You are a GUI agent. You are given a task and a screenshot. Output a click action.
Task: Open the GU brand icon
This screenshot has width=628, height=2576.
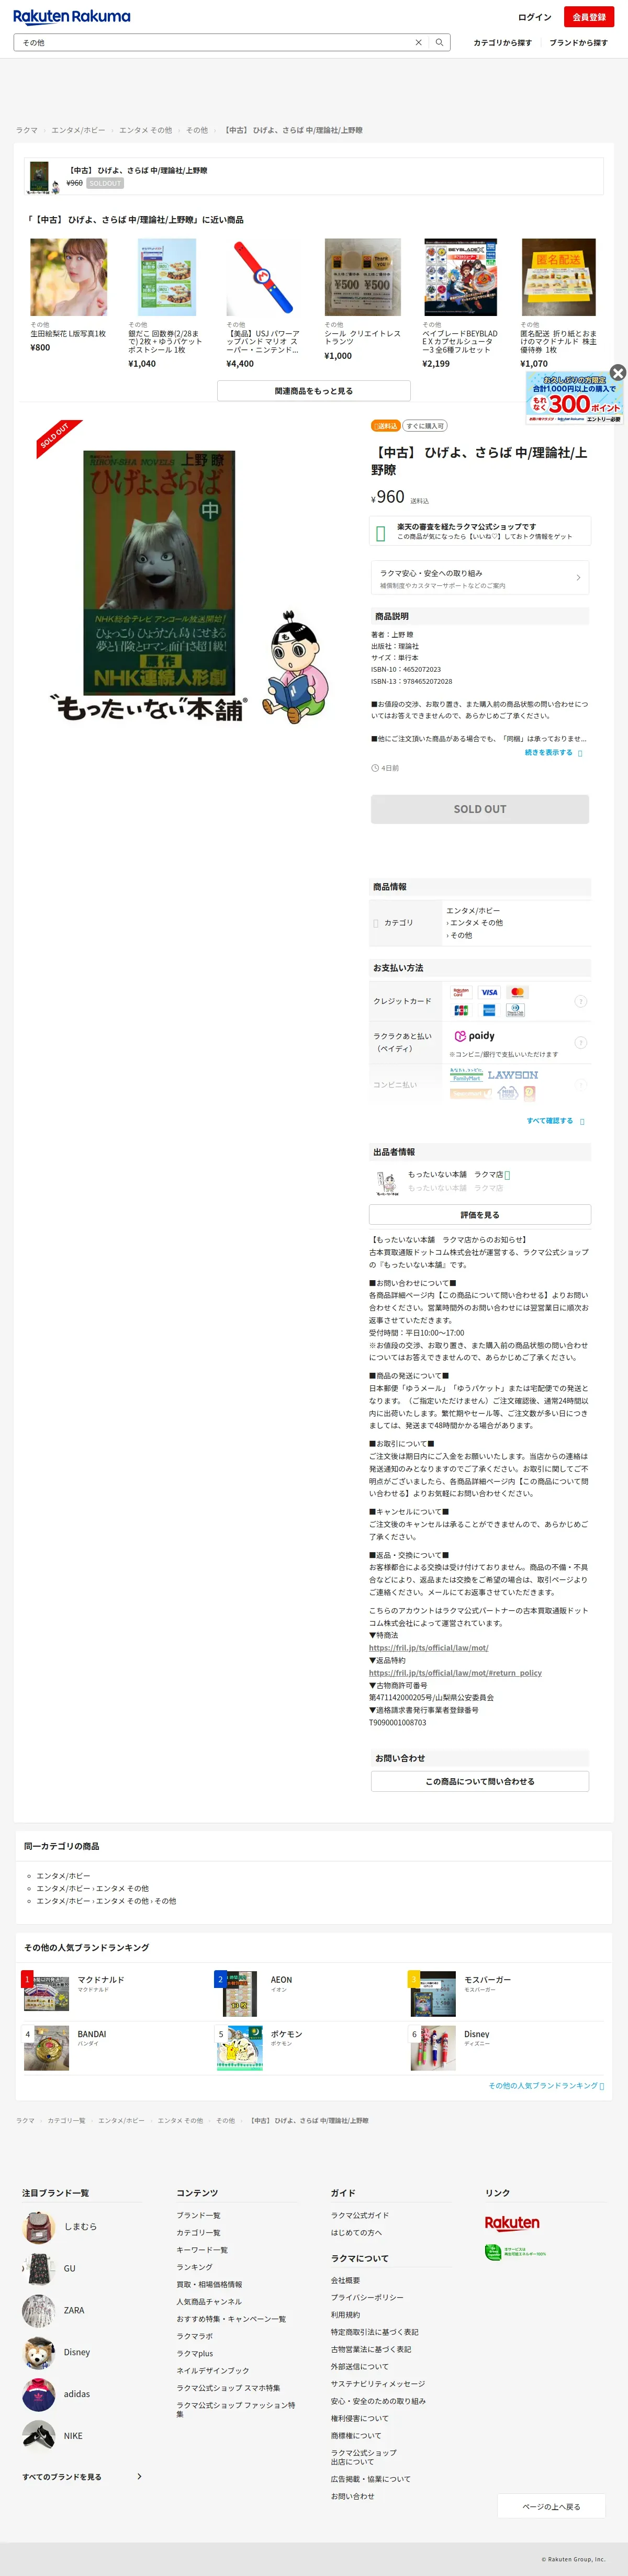coord(39,2269)
